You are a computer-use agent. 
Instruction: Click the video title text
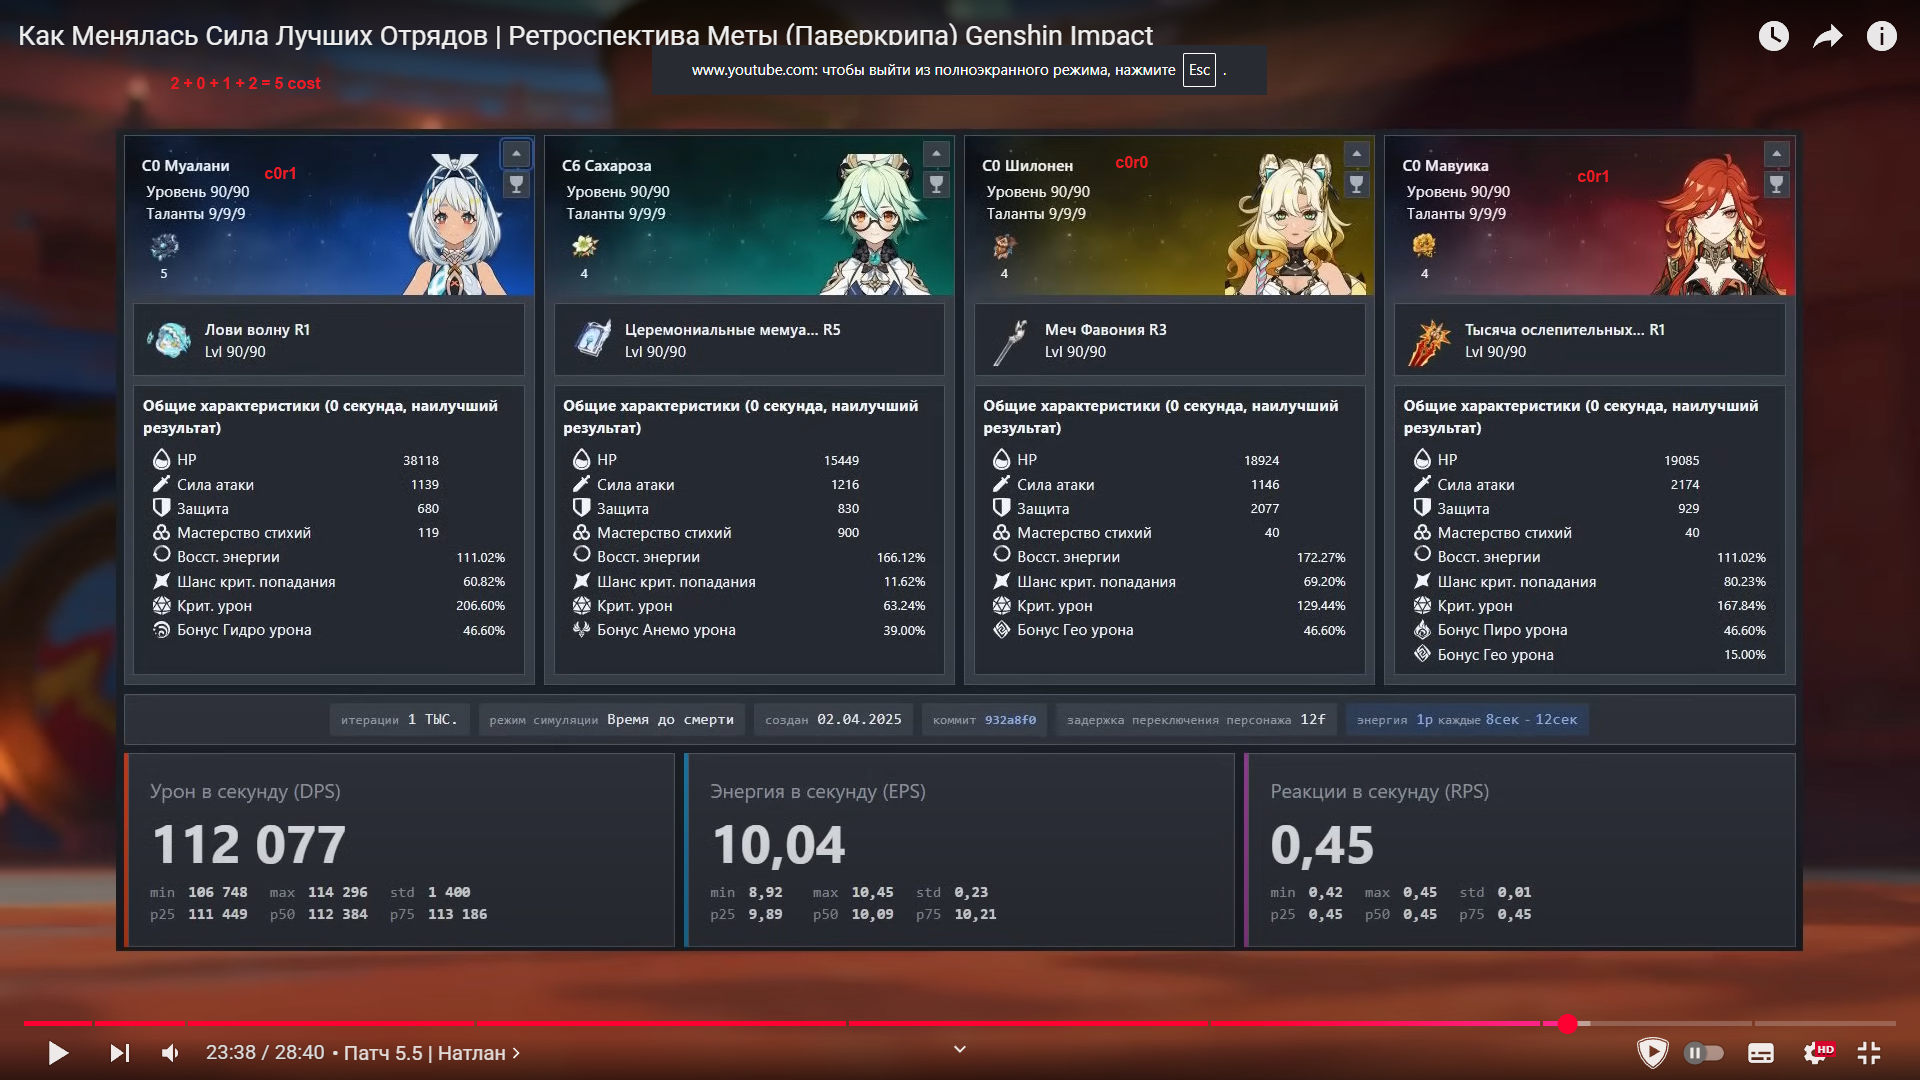pyautogui.click(x=585, y=36)
